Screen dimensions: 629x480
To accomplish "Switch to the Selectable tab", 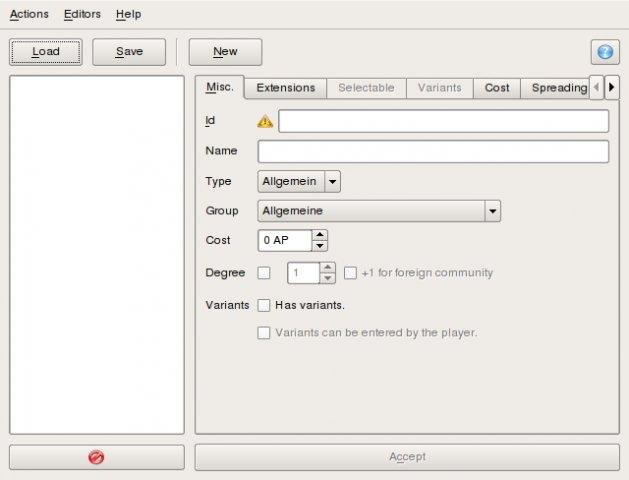I will 366,88.
